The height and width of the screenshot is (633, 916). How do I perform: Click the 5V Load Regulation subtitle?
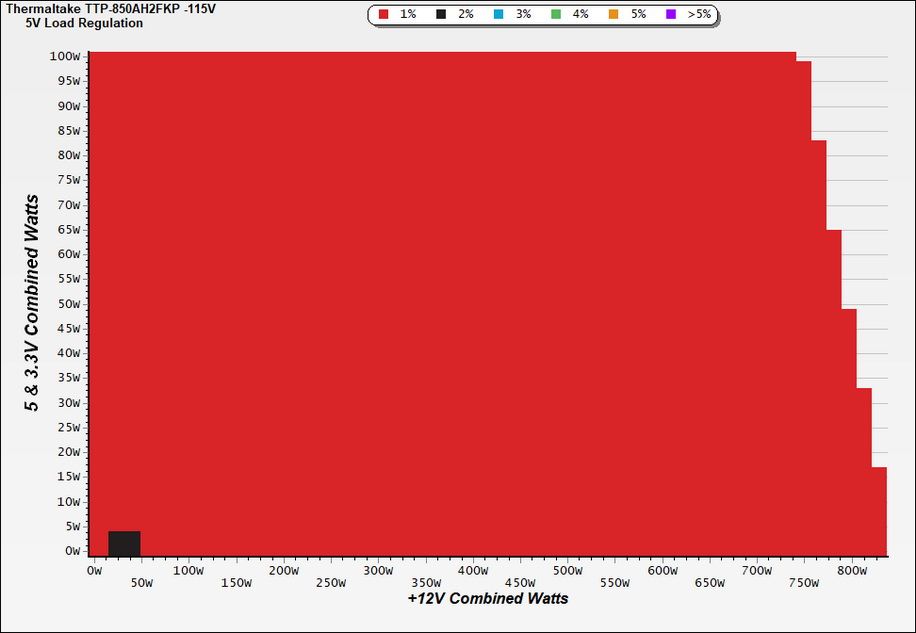pyautogui.click(x=84, y=23)
